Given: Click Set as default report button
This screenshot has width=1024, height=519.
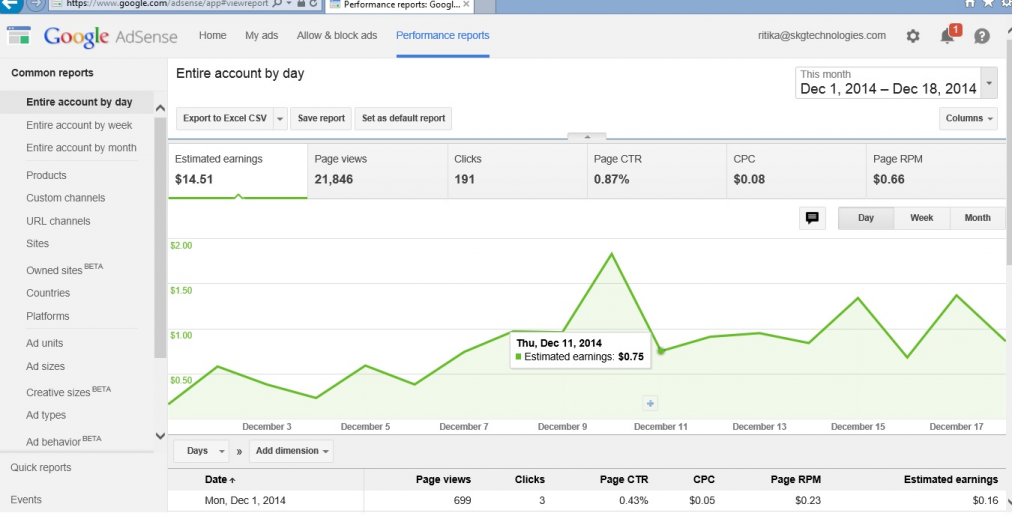Looking at the screenshot, I should pos(403,119).
